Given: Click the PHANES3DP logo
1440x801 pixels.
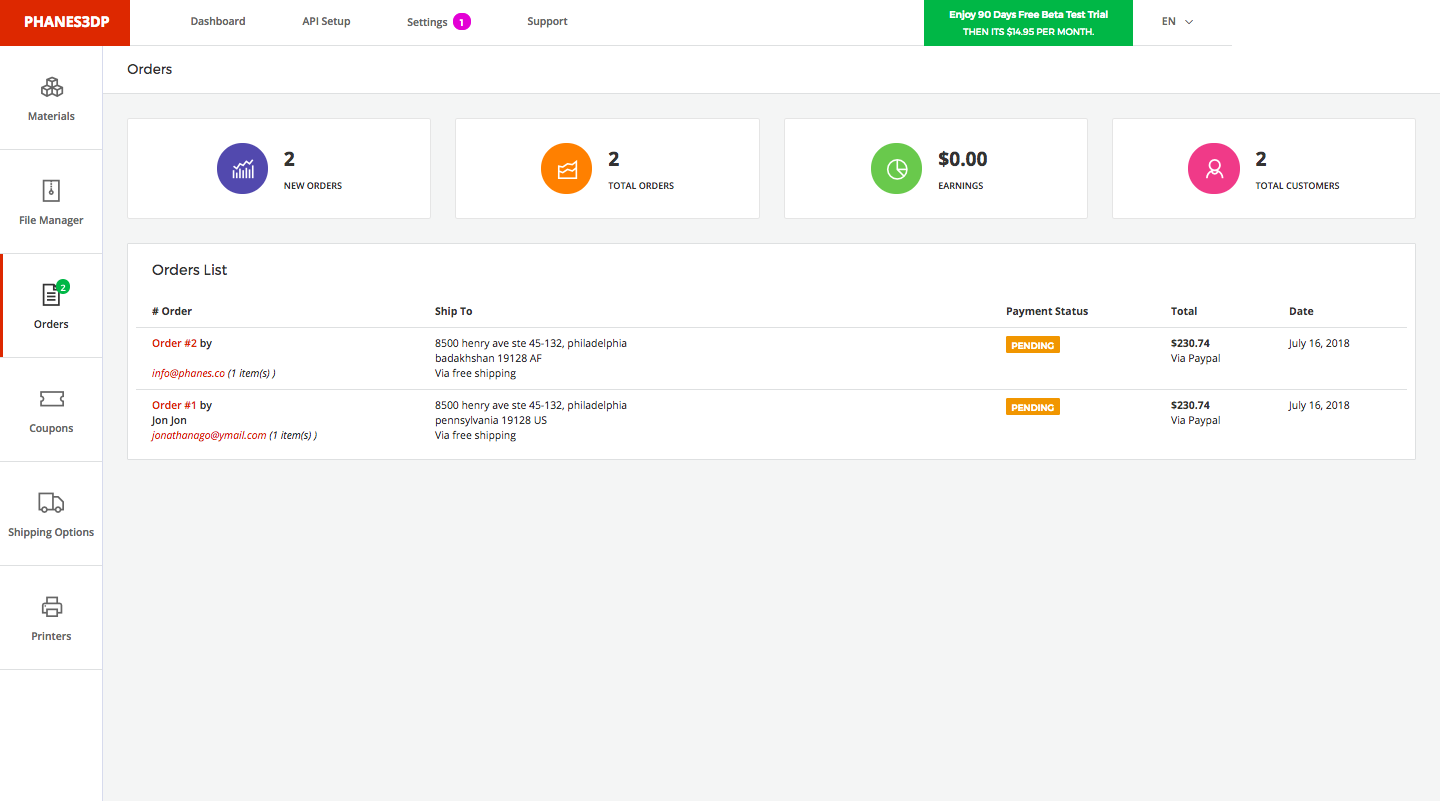Looking at the screenshot, I should pos(65,23).
